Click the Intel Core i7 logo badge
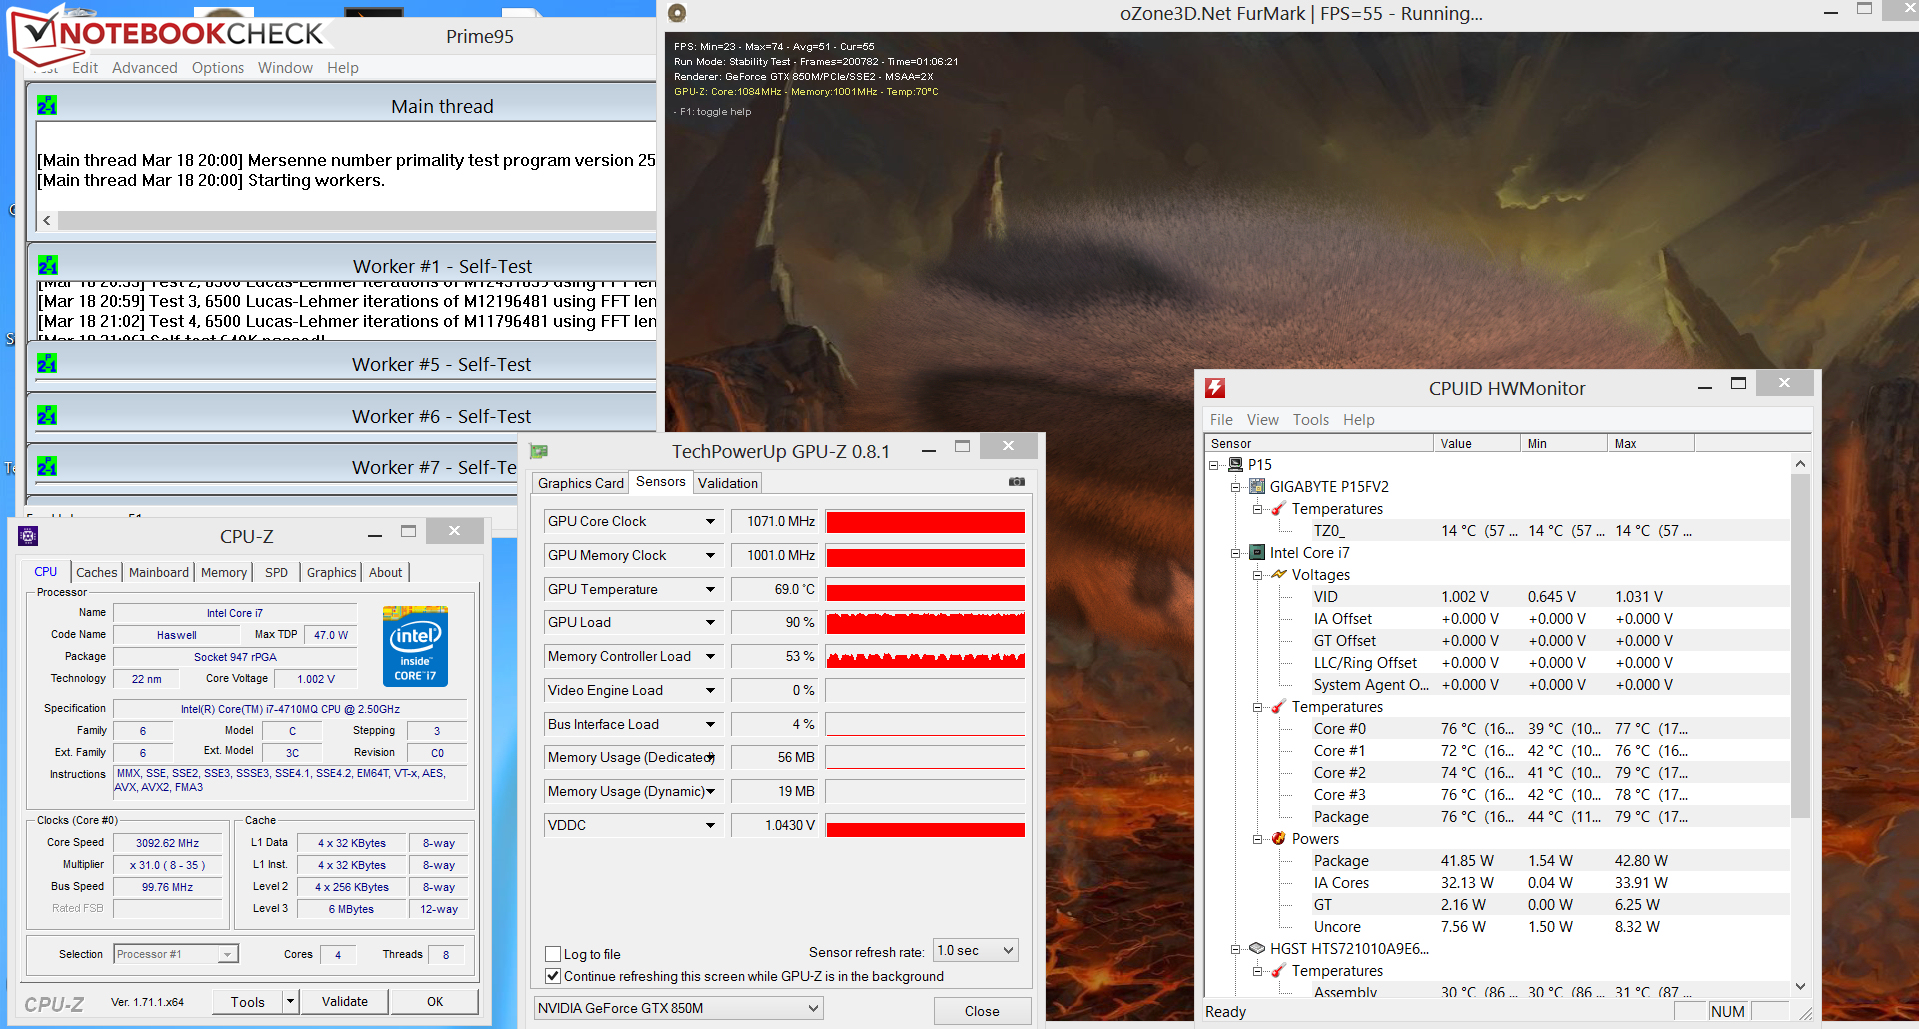1919x1029 pixels. pos(415,646)
